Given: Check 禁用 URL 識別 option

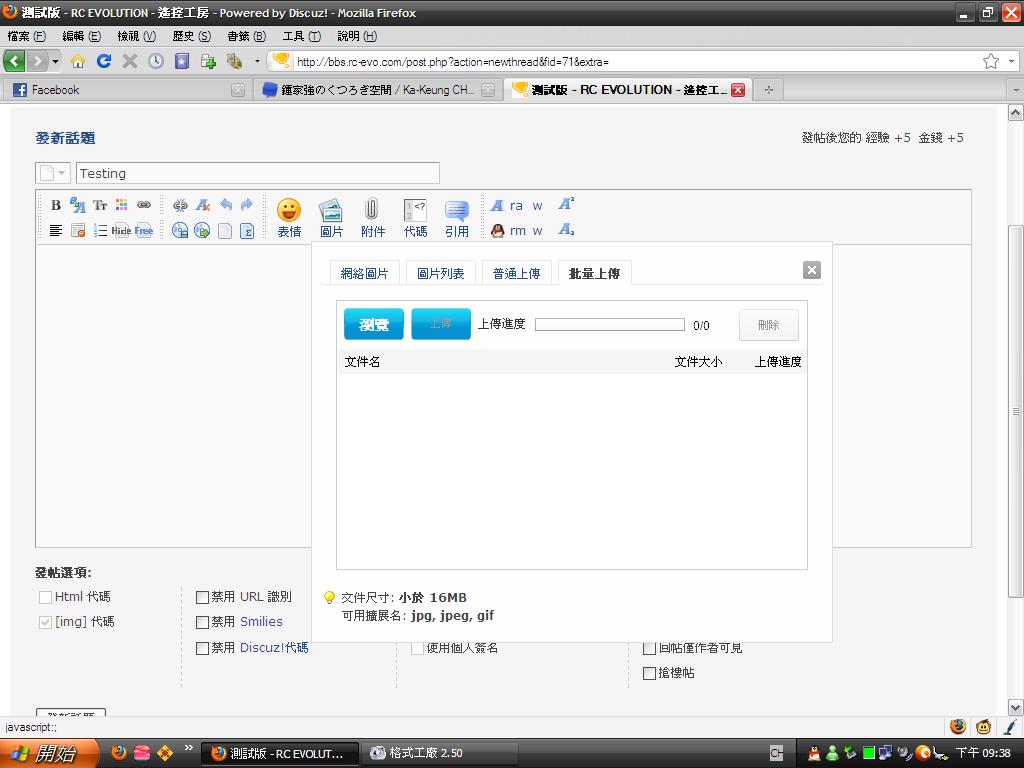Looking at the screenshot, I should pyautogui.click(x=202, y=597).
